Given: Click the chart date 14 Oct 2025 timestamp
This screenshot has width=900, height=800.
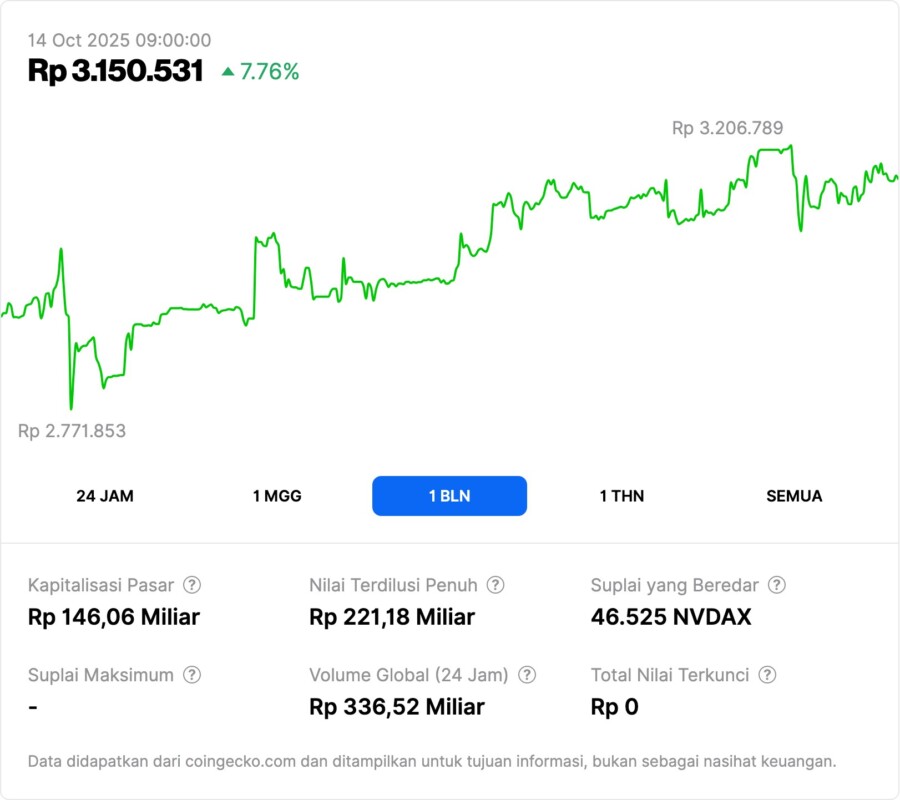Looking at the screenshot, I should click(x=119, y=40).
